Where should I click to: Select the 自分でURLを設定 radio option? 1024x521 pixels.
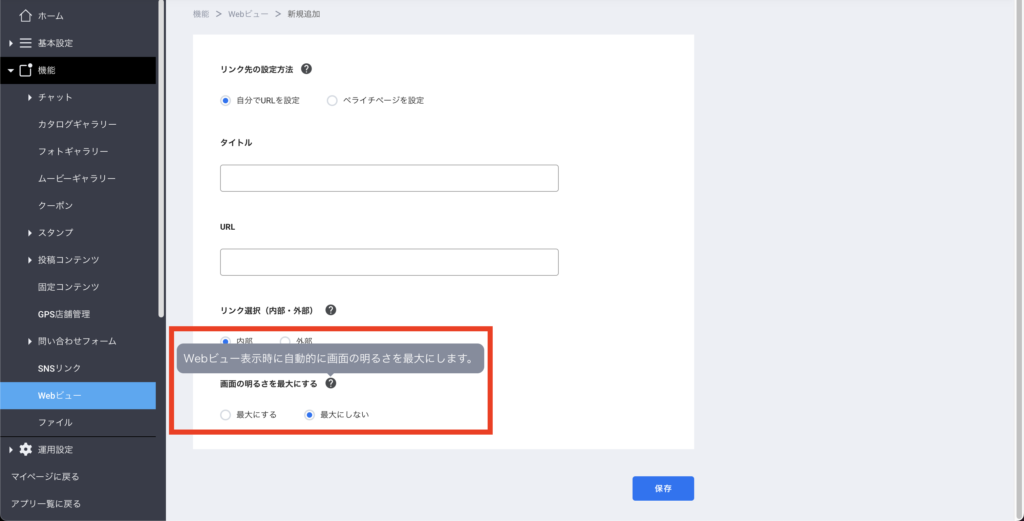coord(226,100)
